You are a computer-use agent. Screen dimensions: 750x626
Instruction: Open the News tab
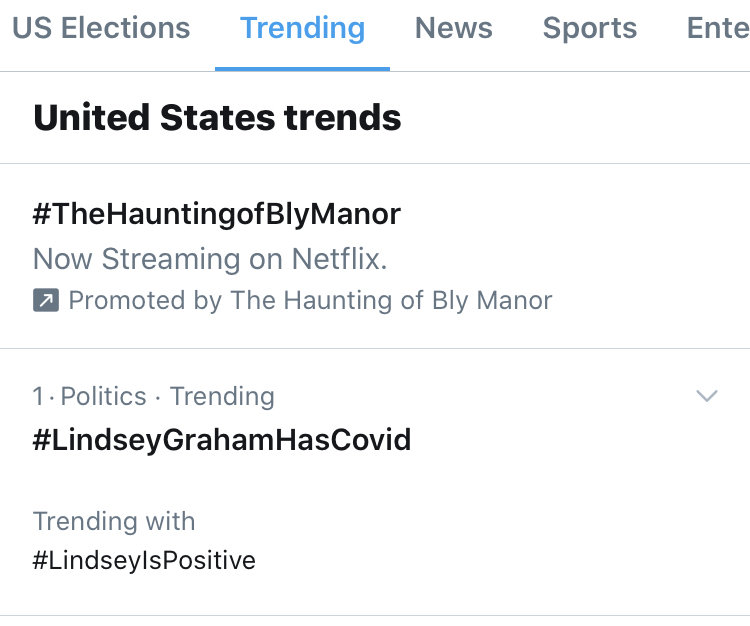pyautogui.click(x=454, y=28)
